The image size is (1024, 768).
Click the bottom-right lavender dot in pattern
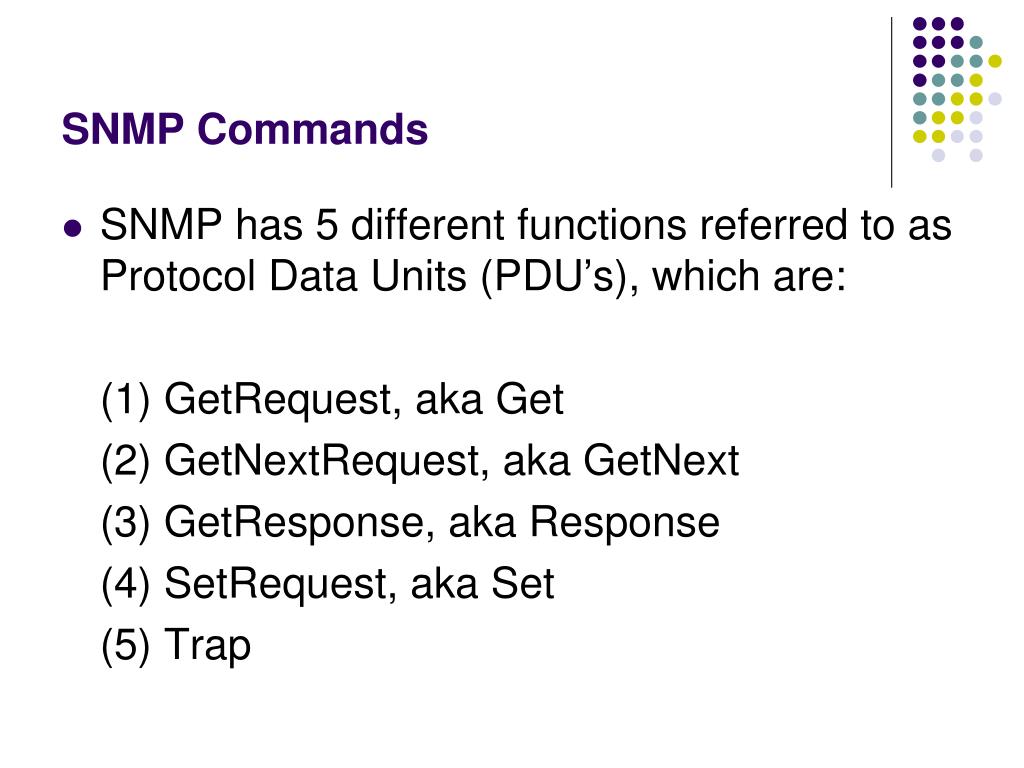[976, 155]
